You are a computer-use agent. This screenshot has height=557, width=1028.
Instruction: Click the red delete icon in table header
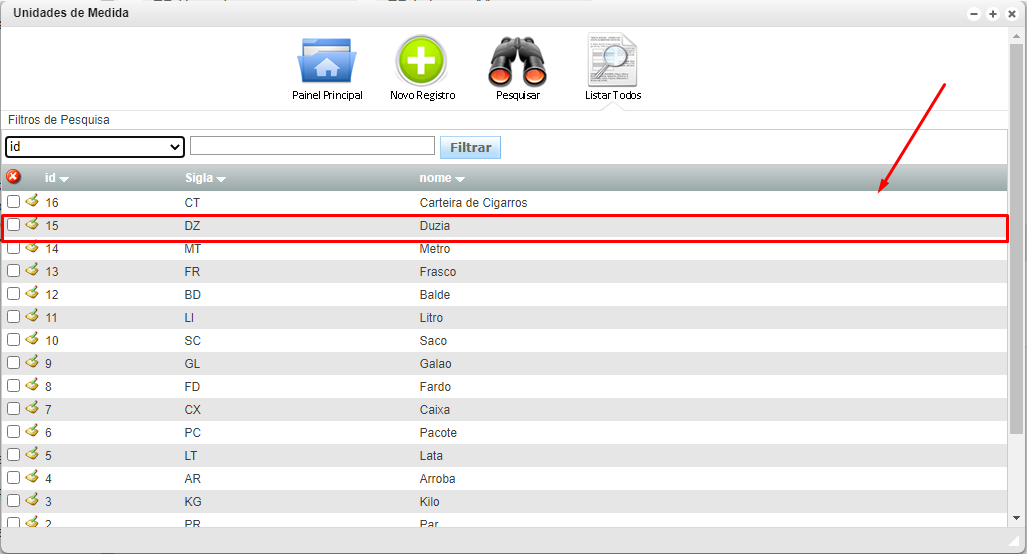tap(13, 177)
